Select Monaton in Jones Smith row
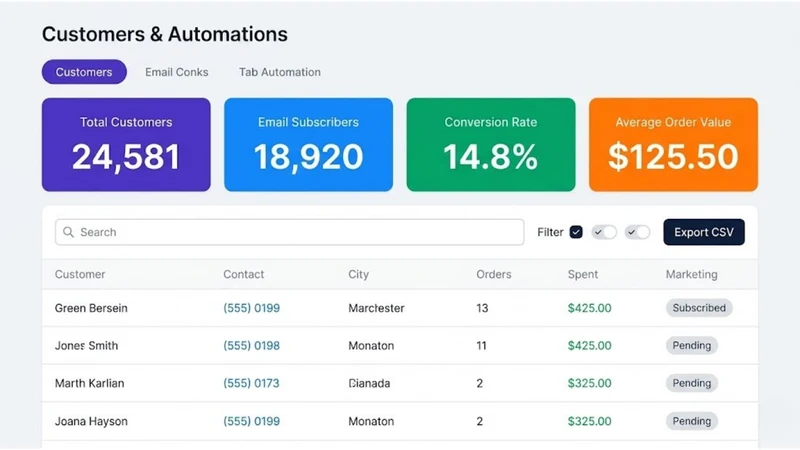The height and width of the screenshot is (450, 800). point(371,345)
